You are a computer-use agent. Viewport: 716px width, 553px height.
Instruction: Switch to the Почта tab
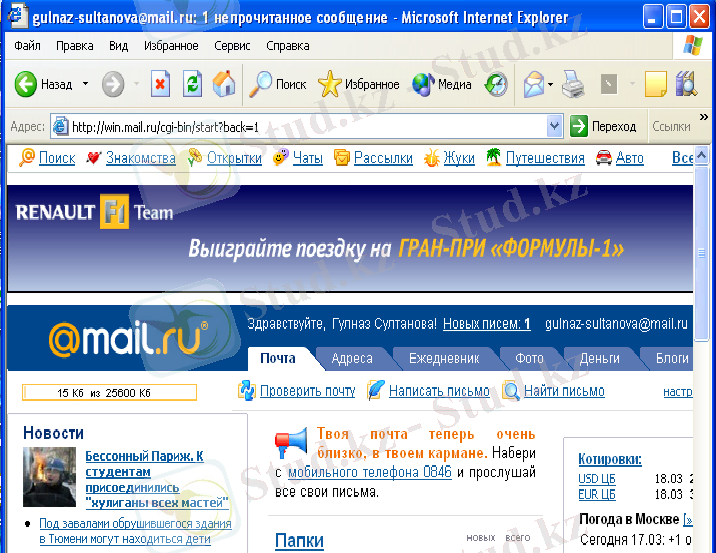[278, 358]
